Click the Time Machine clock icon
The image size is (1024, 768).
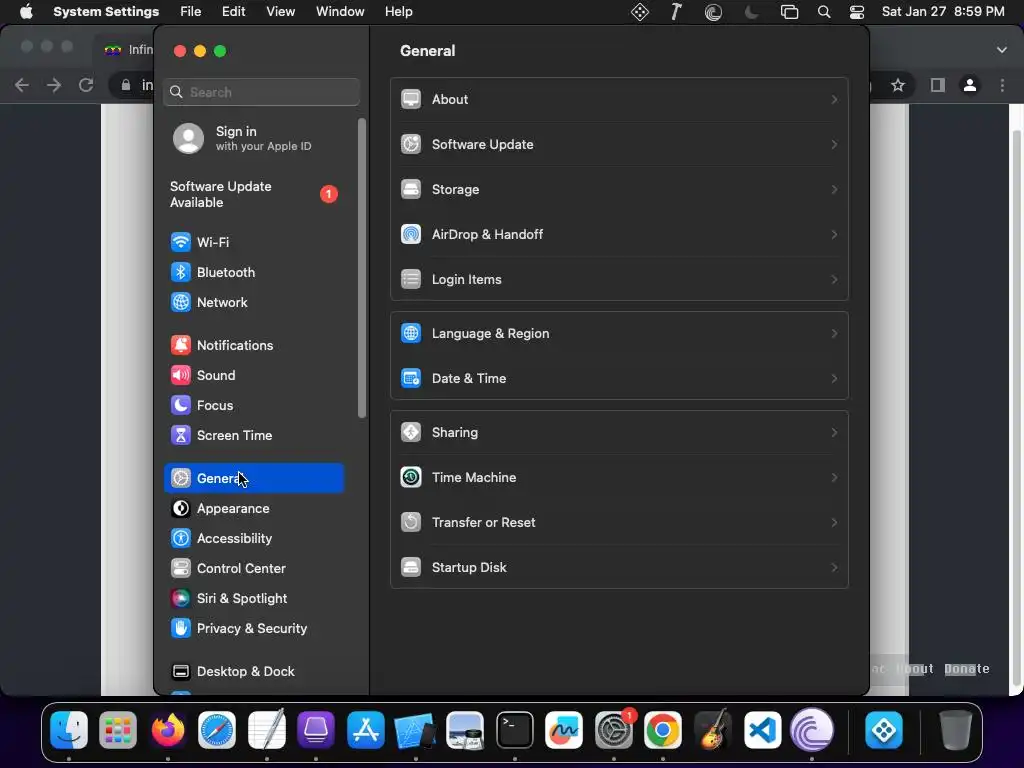click(x=411, y=477)
